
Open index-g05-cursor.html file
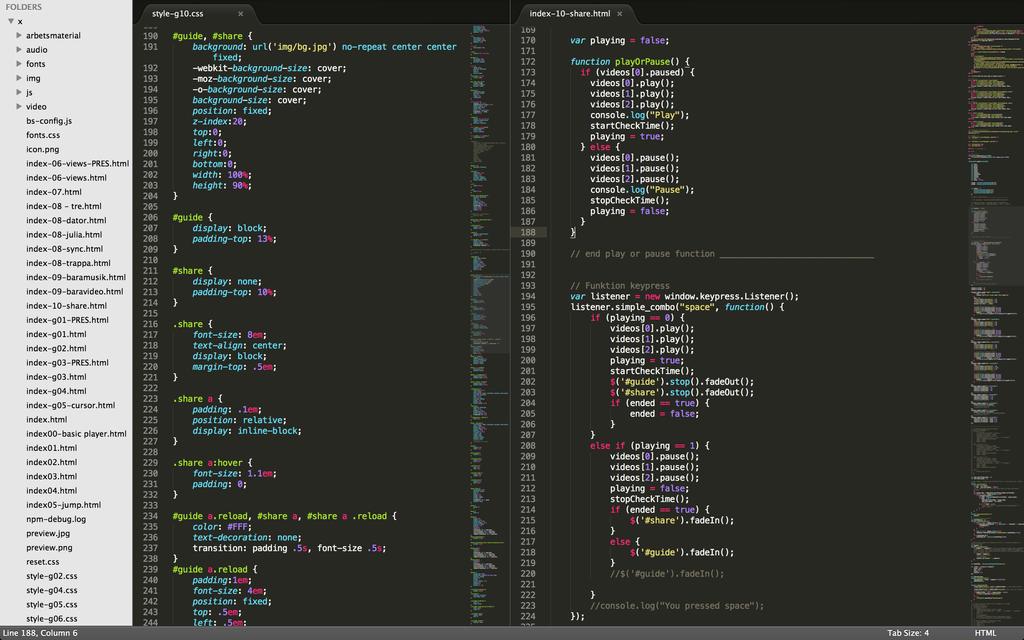pyautogui.click(x=71, y=406)
